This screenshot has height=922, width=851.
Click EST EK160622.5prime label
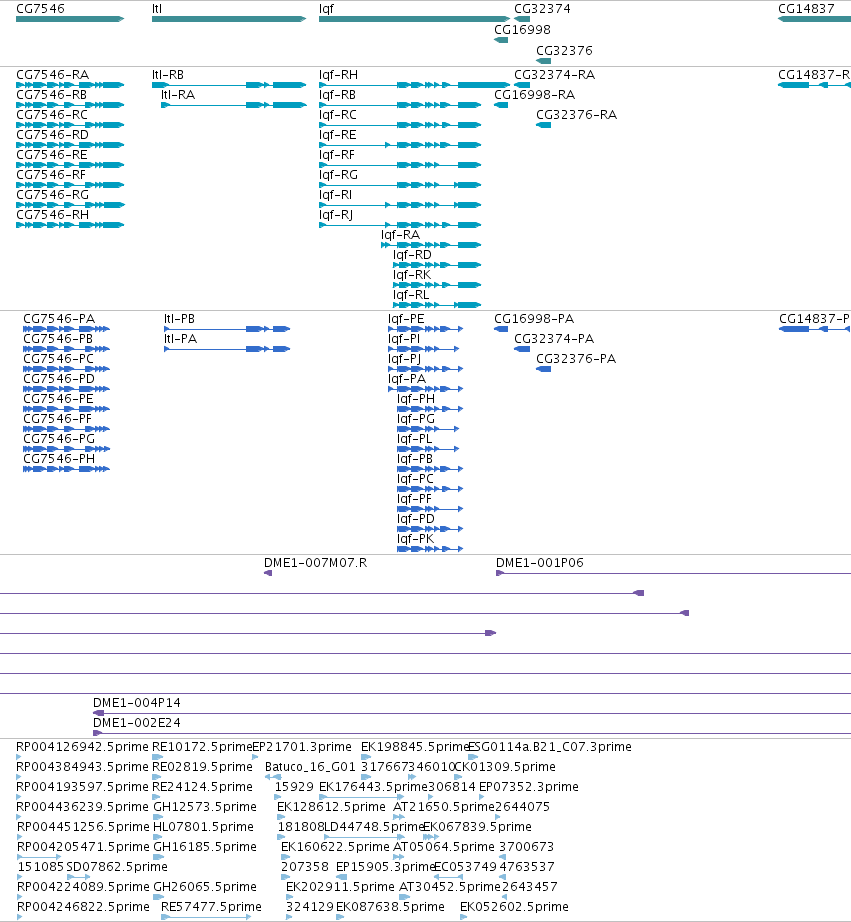click(x=335, y=847)
